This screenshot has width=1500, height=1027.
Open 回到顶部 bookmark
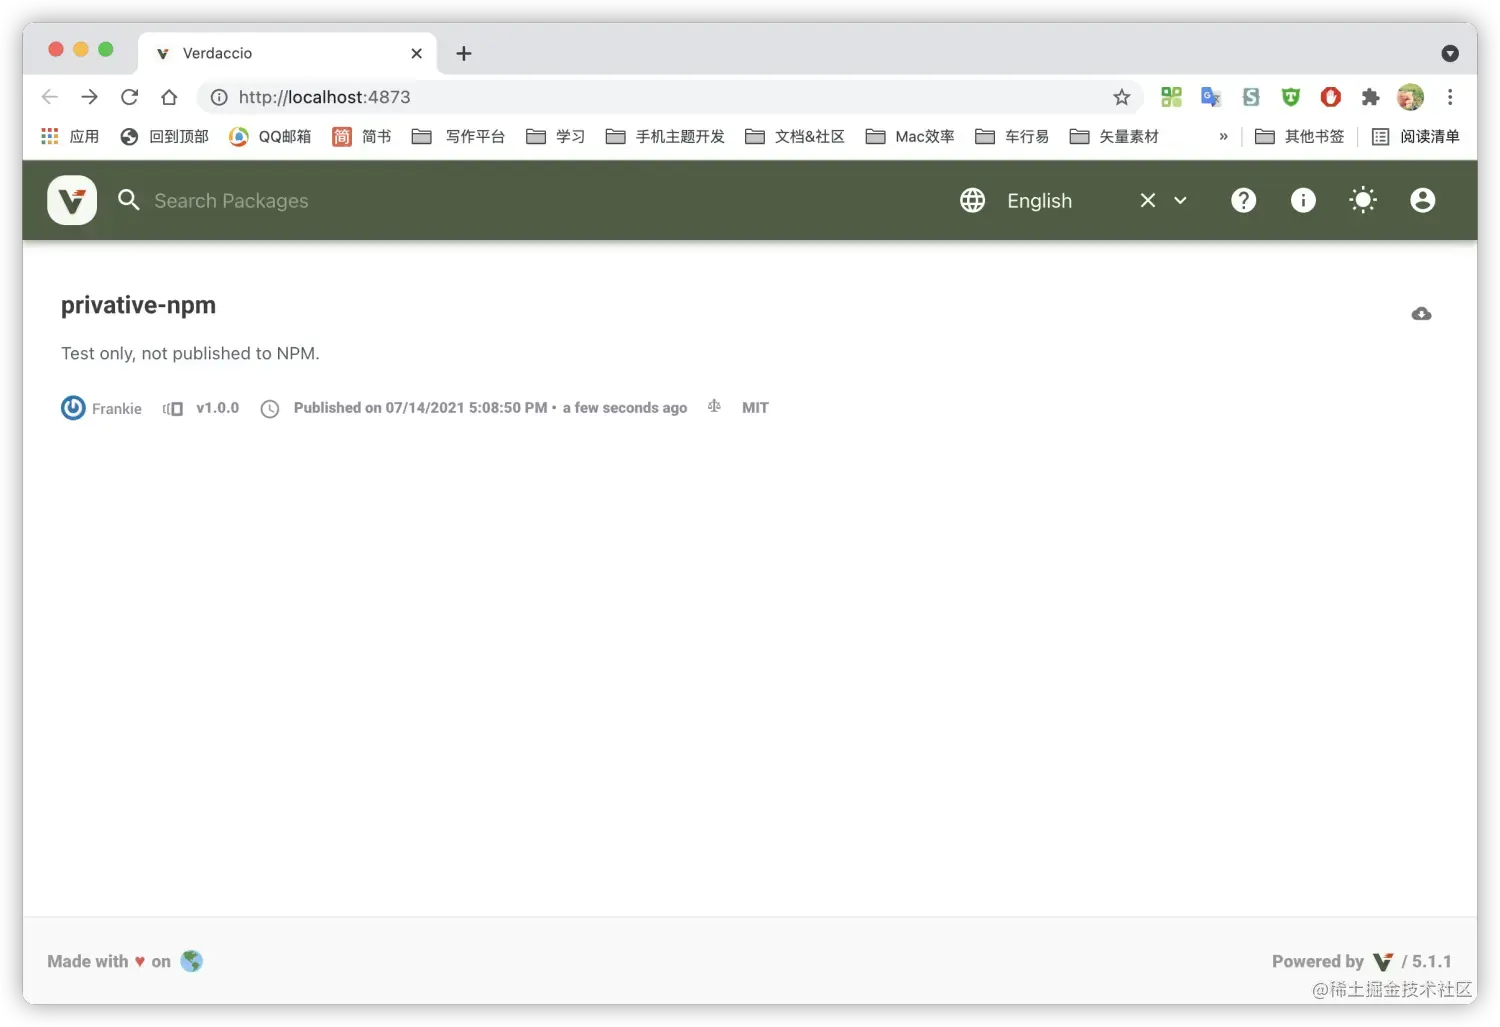[164, 136]
